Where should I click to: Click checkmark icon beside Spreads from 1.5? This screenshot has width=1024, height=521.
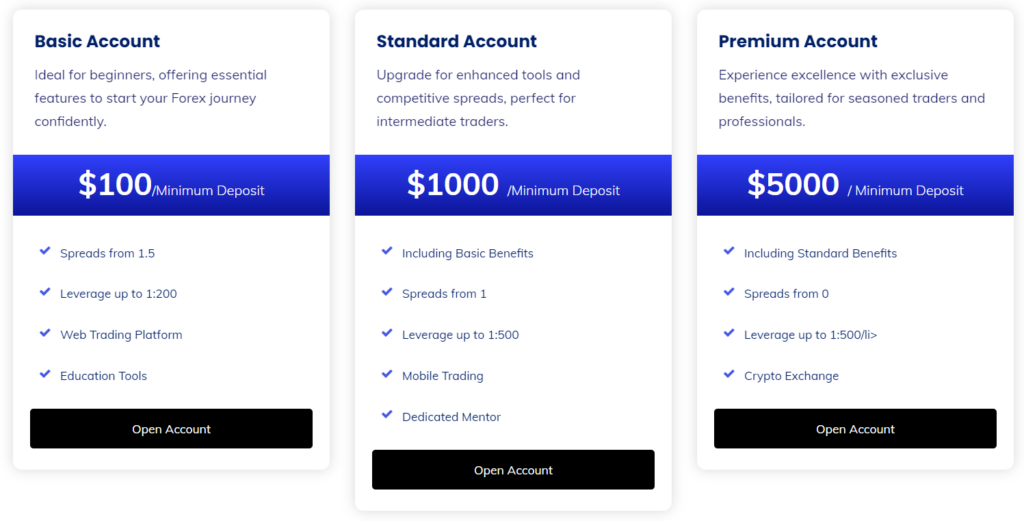point(45,252)
